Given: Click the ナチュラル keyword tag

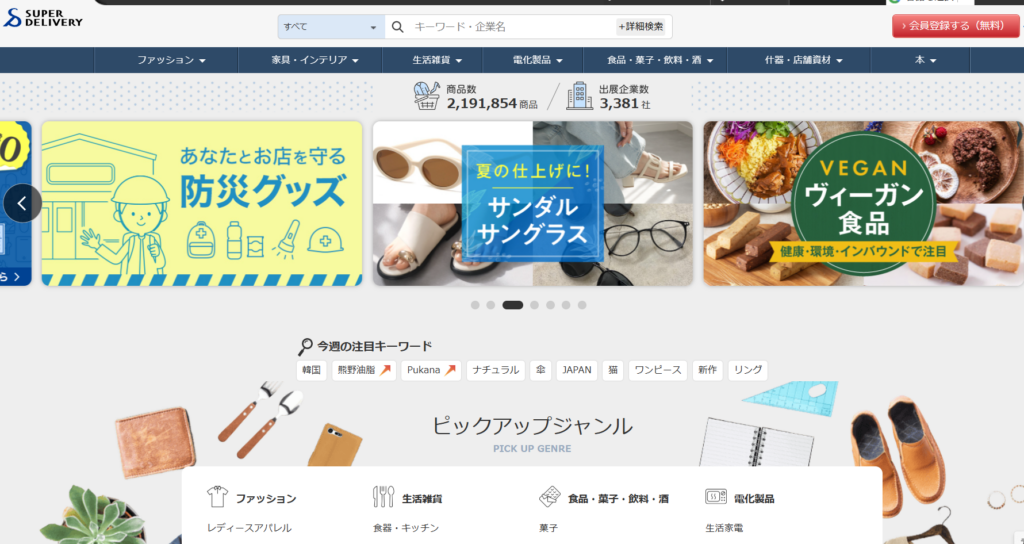Looking at the screenshot, I should coord(496,370).
